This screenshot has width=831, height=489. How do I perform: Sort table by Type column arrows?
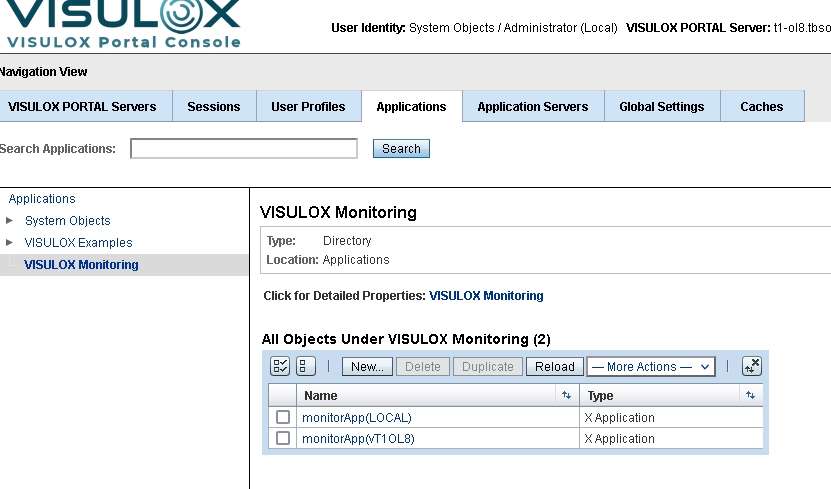pyautogui.click(x=750, y=396)
